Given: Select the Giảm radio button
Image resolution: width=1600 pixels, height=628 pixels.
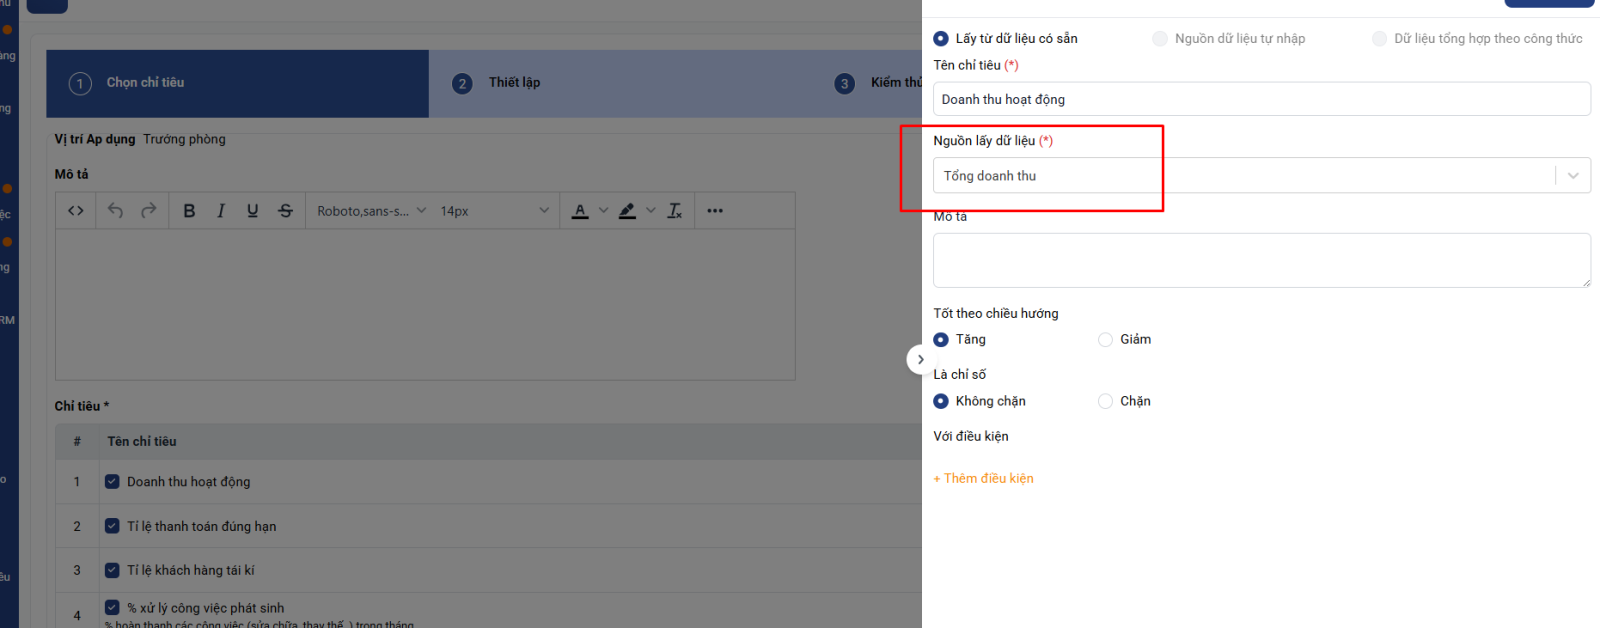Looking at the screenshot, I should point(1105,340).
